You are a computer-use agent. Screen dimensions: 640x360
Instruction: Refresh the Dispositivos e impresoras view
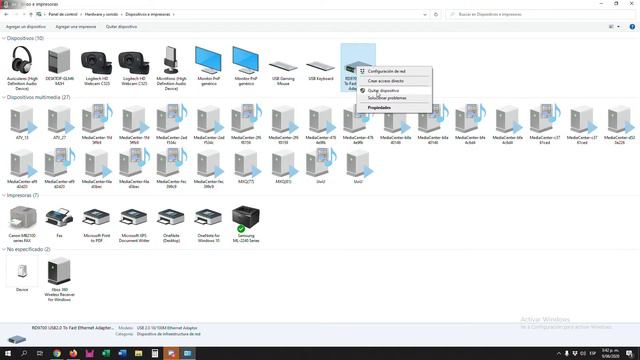point(436,14)
